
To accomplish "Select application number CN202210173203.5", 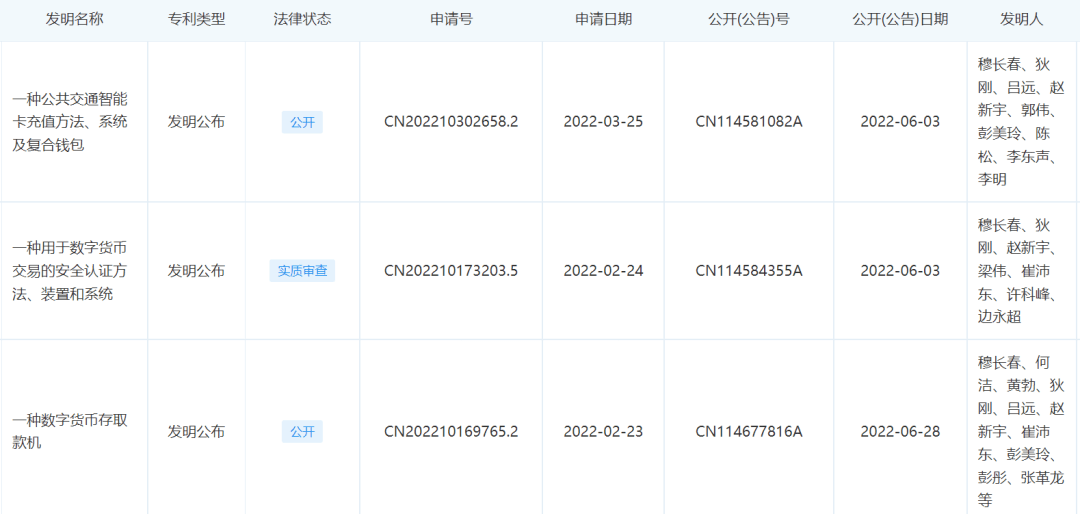I will point(451,270).
